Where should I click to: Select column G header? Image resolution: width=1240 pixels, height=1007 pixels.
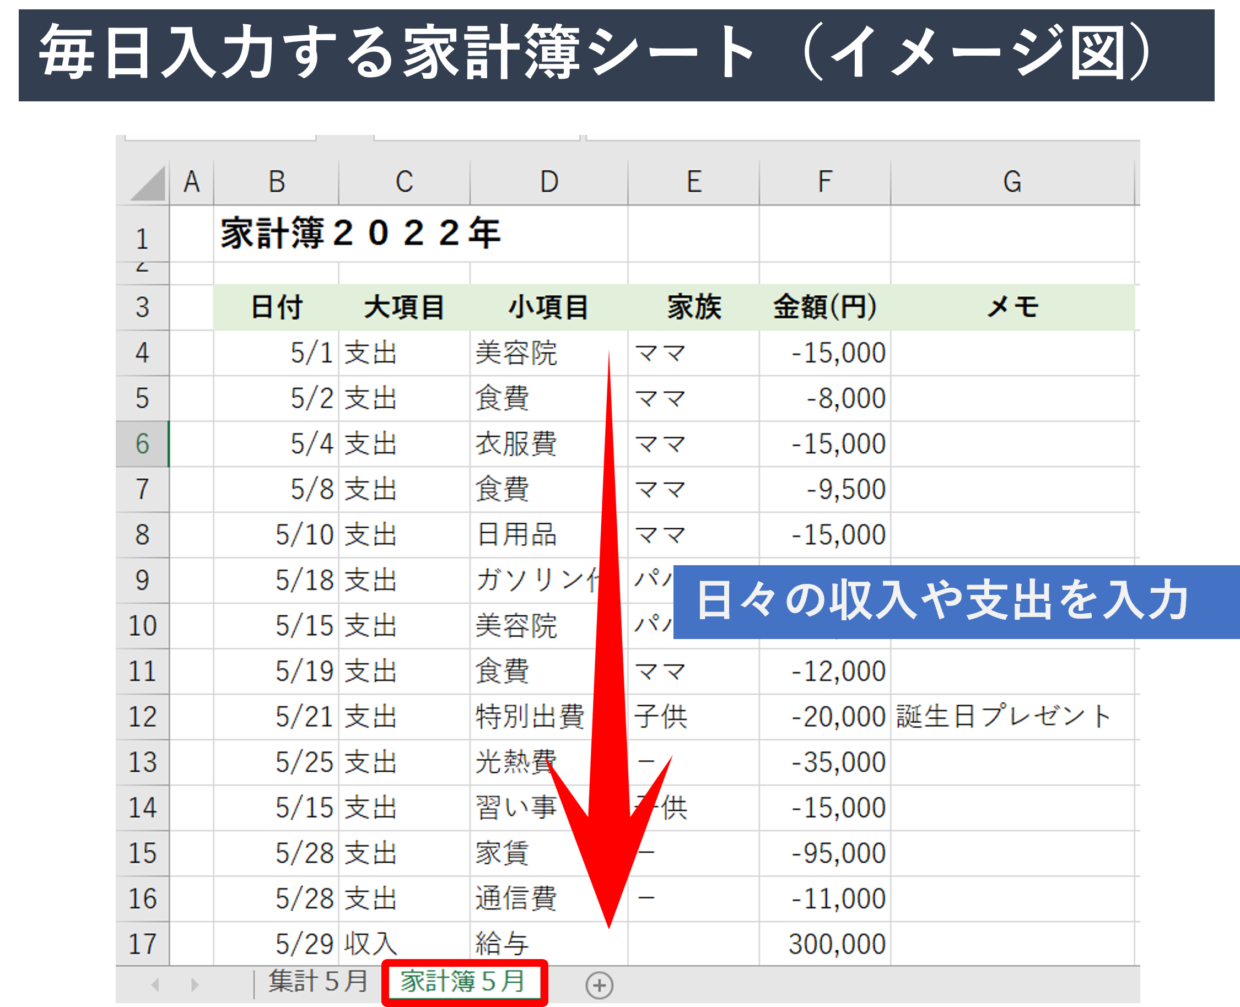coord(1012,182)
